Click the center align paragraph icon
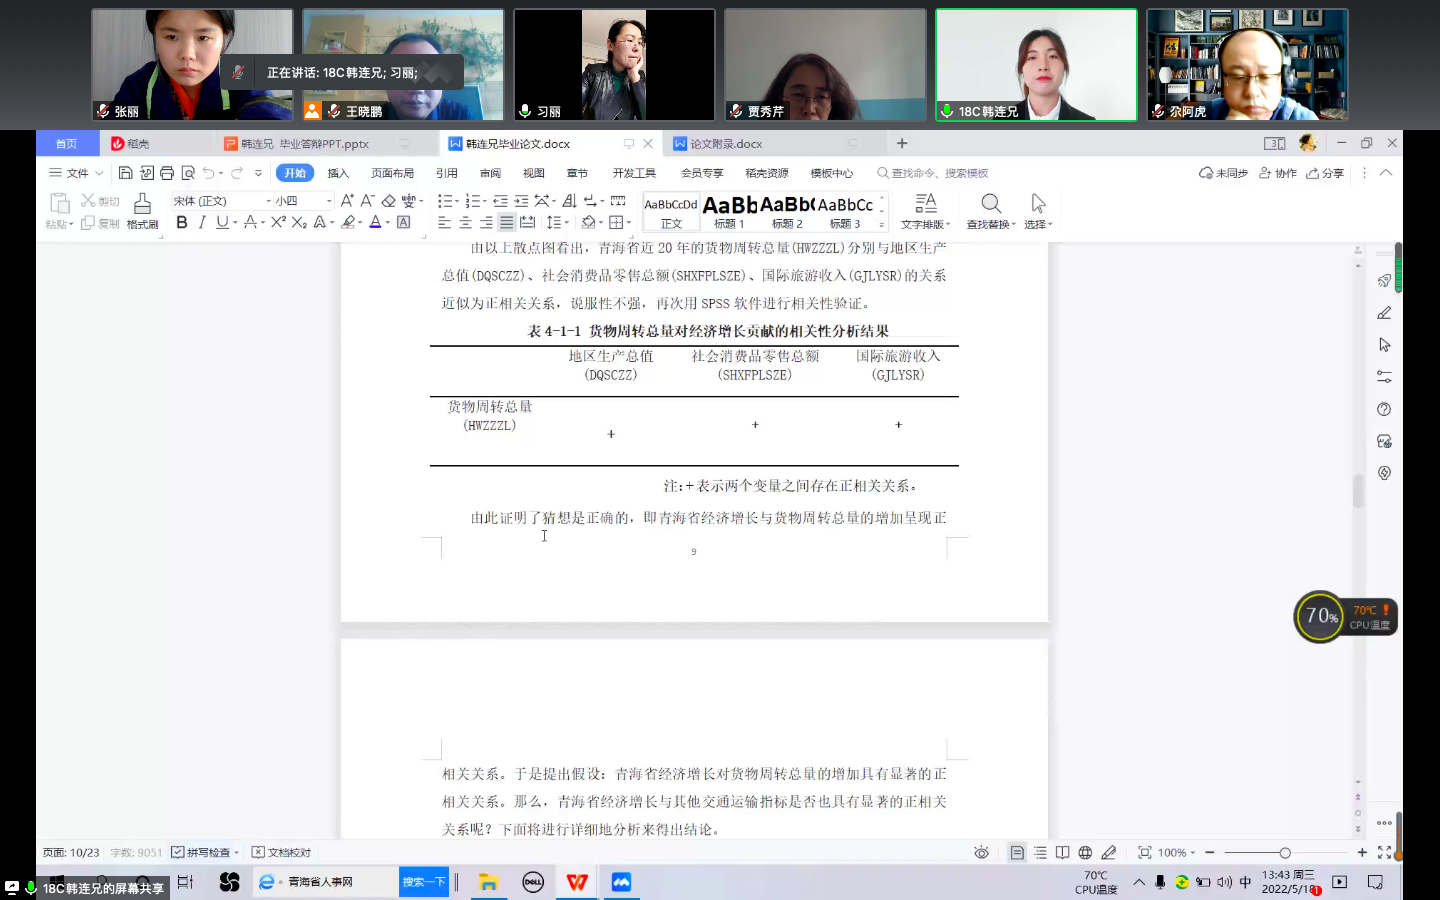Screen dimensions: 1440x900 click(x=465, y=222)
